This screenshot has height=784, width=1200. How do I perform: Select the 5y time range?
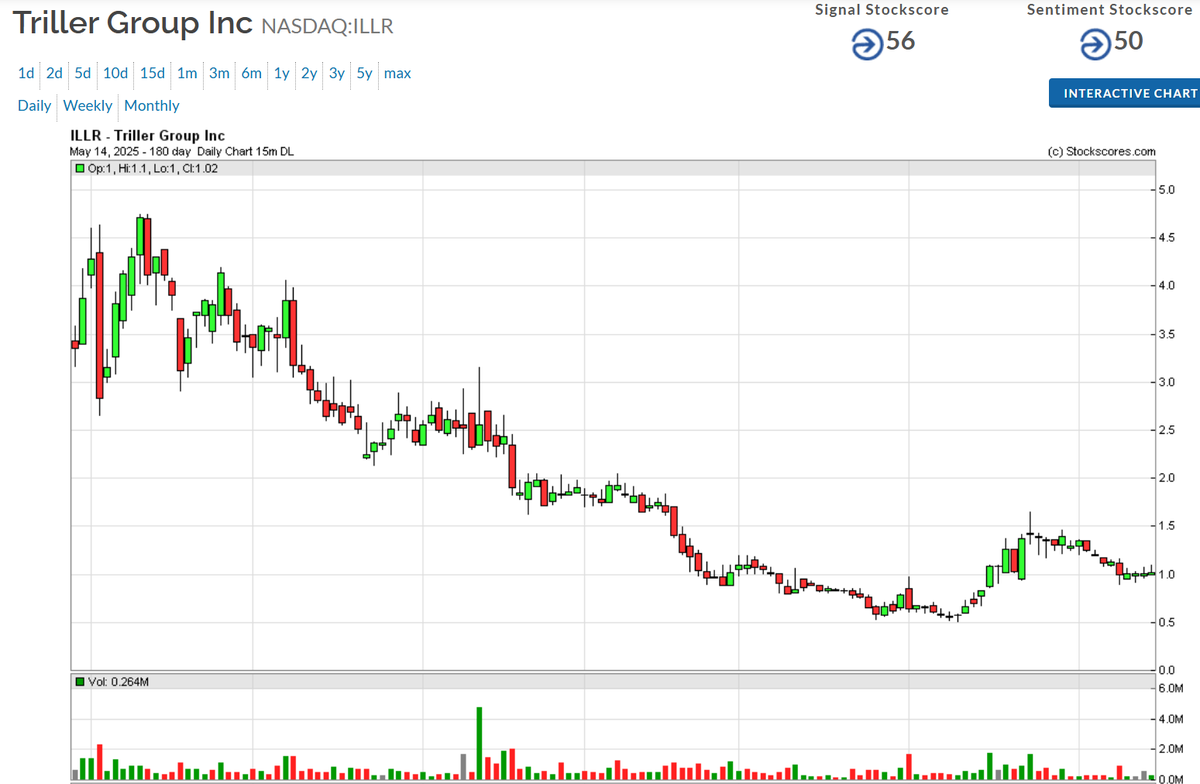point(364,73)
